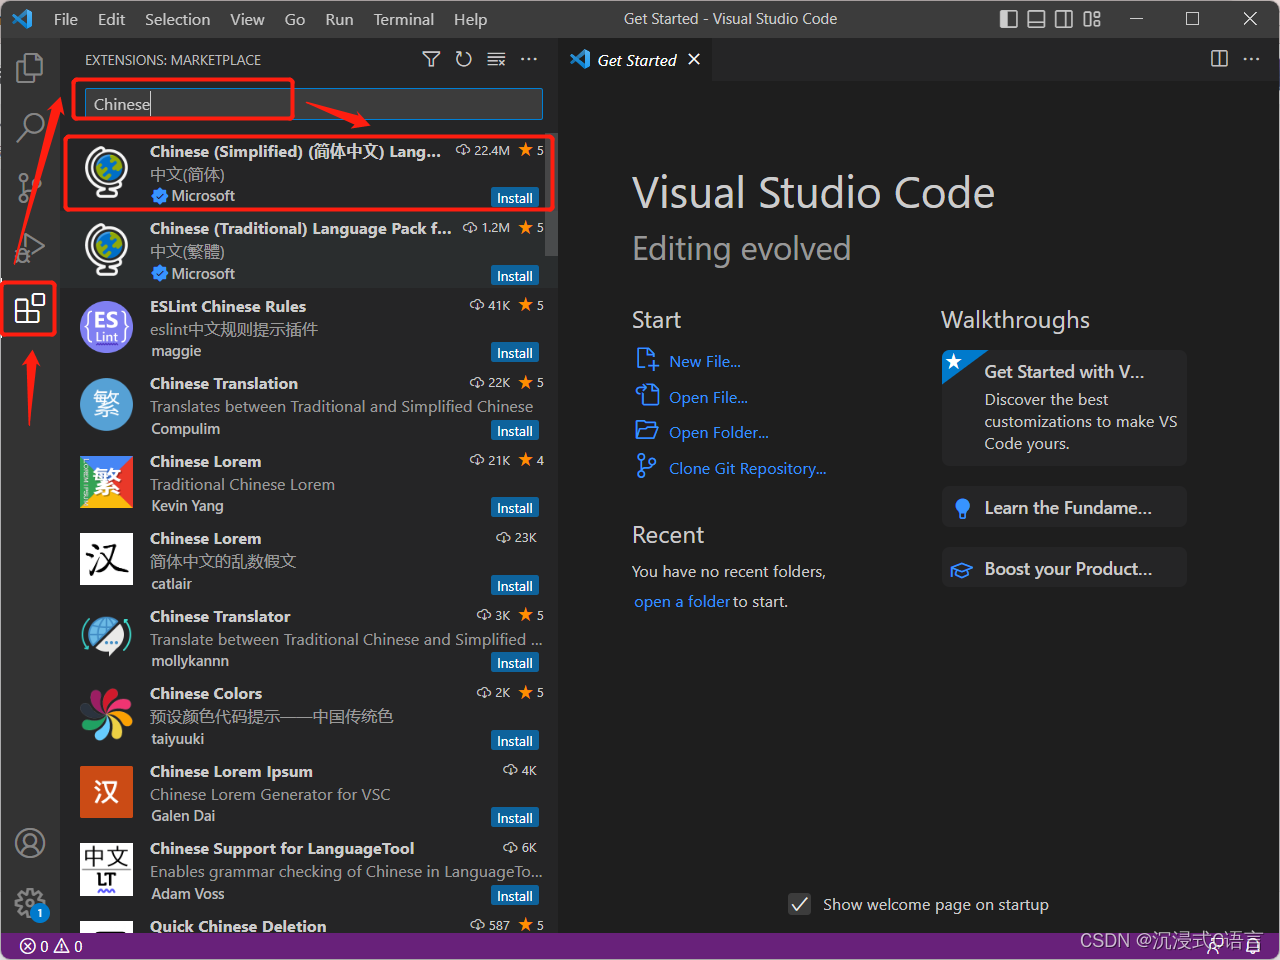Install Chinese Lorem by Kevin Yang
The width and height of the screenshot is (1280, 960).
click(515, 508)
